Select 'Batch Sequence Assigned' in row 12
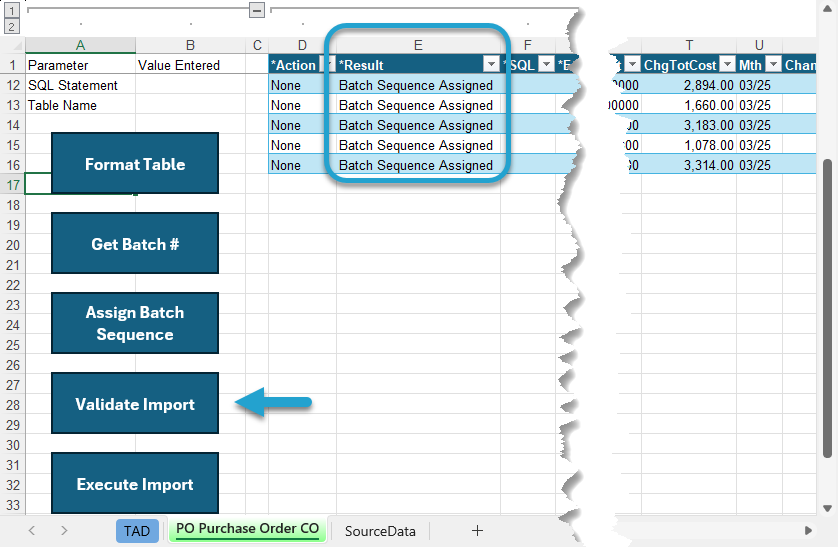This screenshot has height=547, width=838. tap(418, 85)
